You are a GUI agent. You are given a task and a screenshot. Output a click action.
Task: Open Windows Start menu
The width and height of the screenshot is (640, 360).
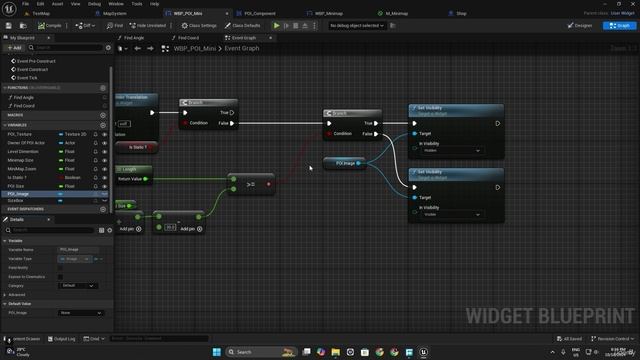point(217,352)
